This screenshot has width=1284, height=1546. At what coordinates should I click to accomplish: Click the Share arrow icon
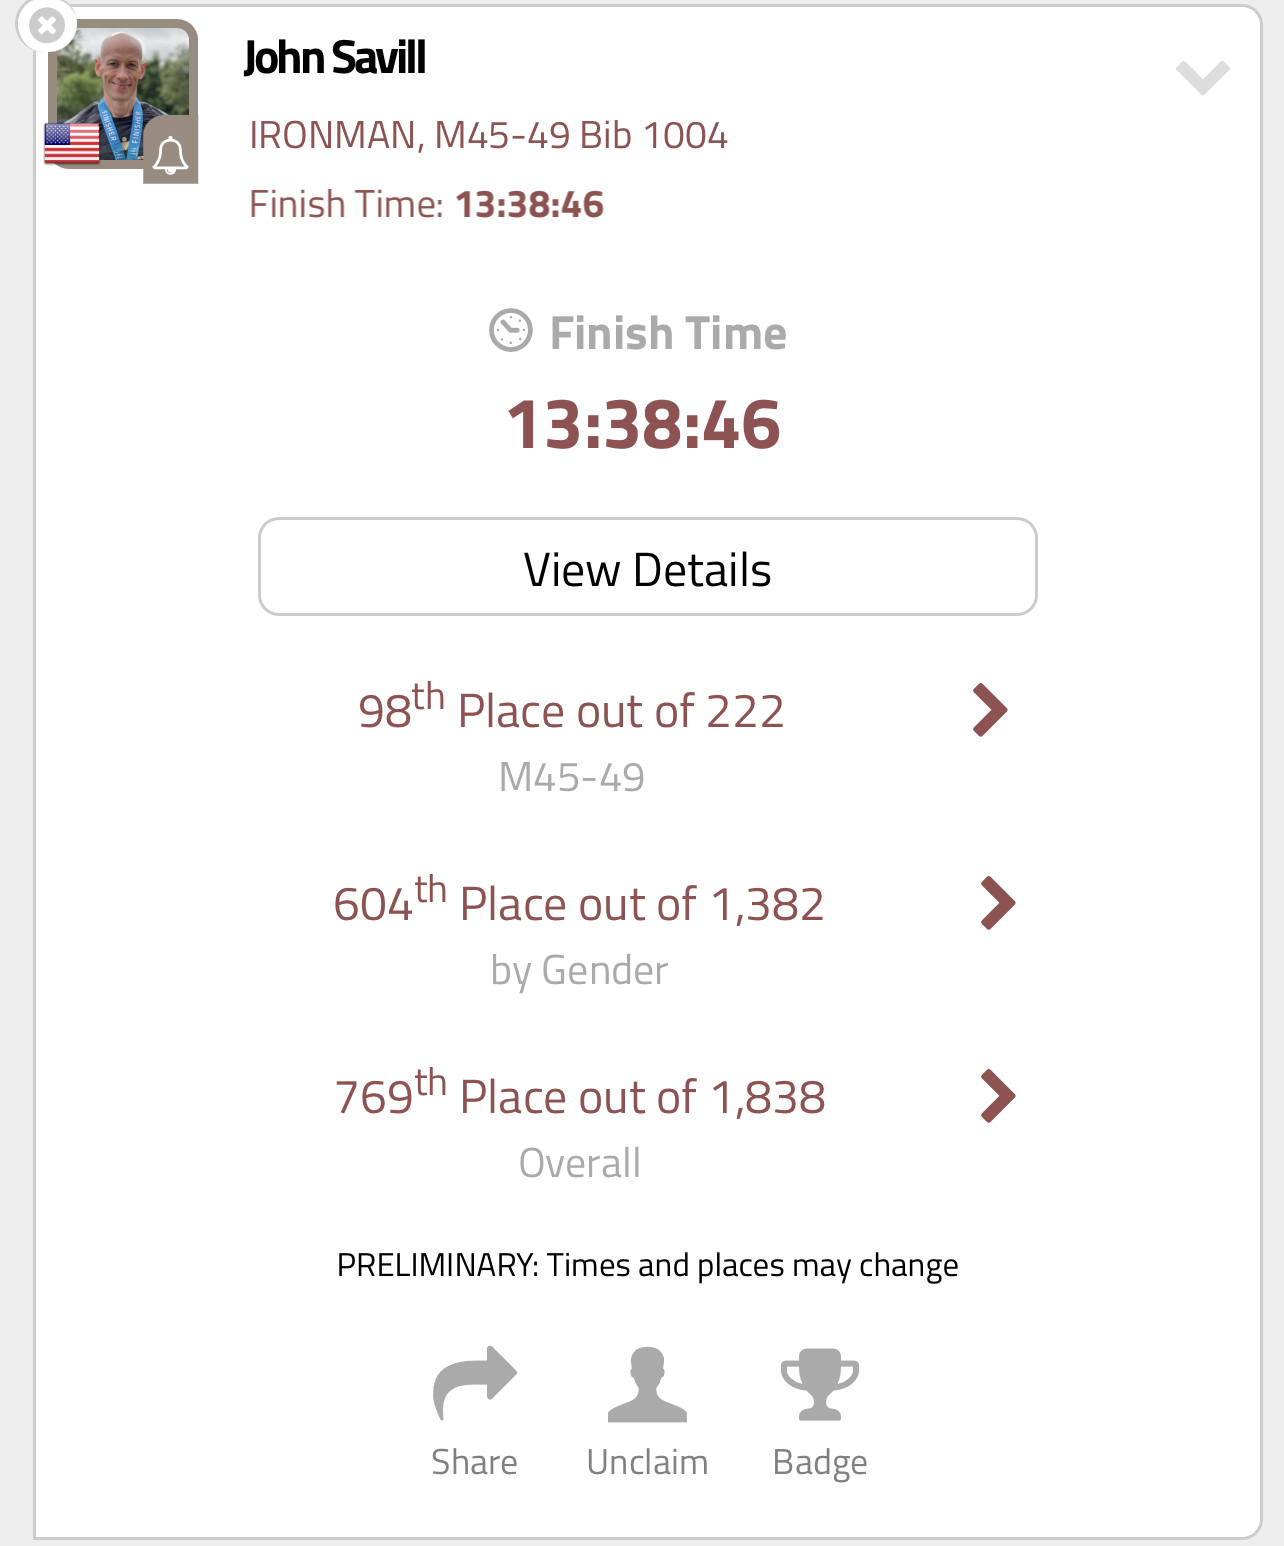[474, 1383]
